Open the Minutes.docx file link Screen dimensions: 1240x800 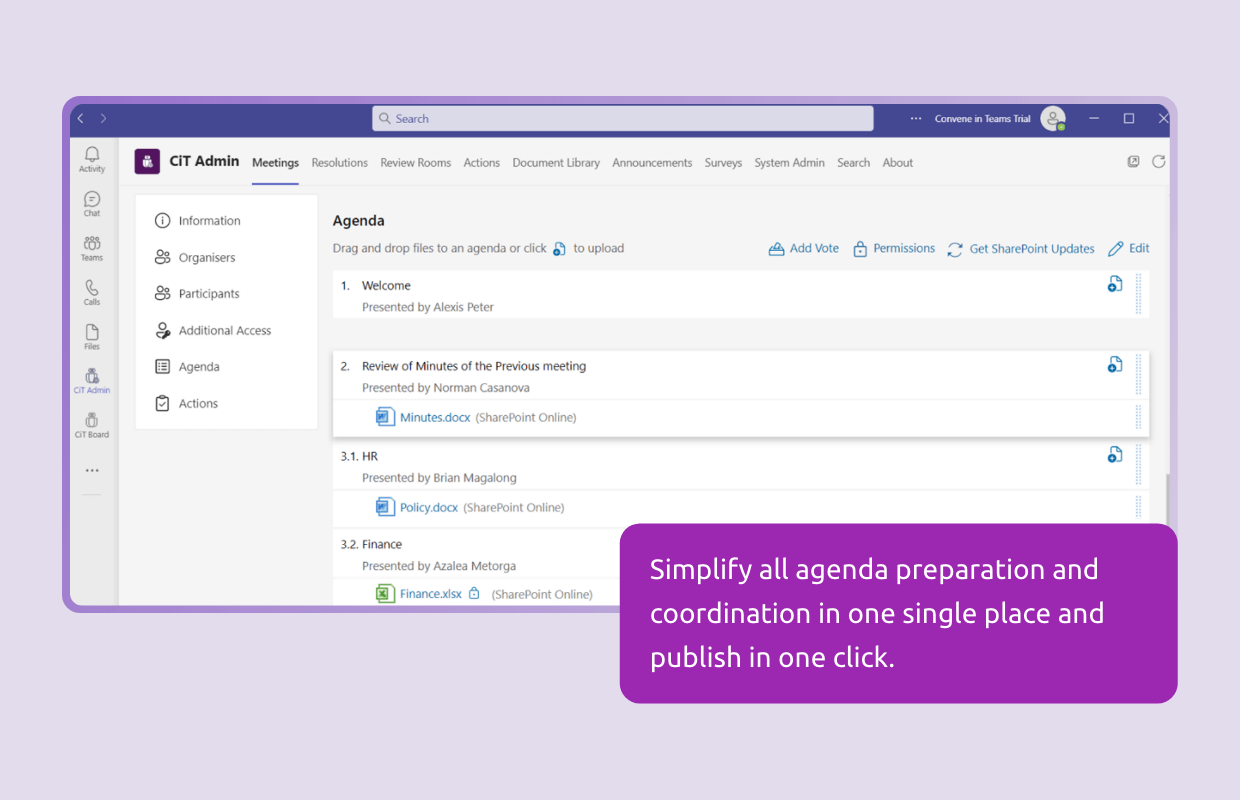pyautogui.click(x=435, y=418)
